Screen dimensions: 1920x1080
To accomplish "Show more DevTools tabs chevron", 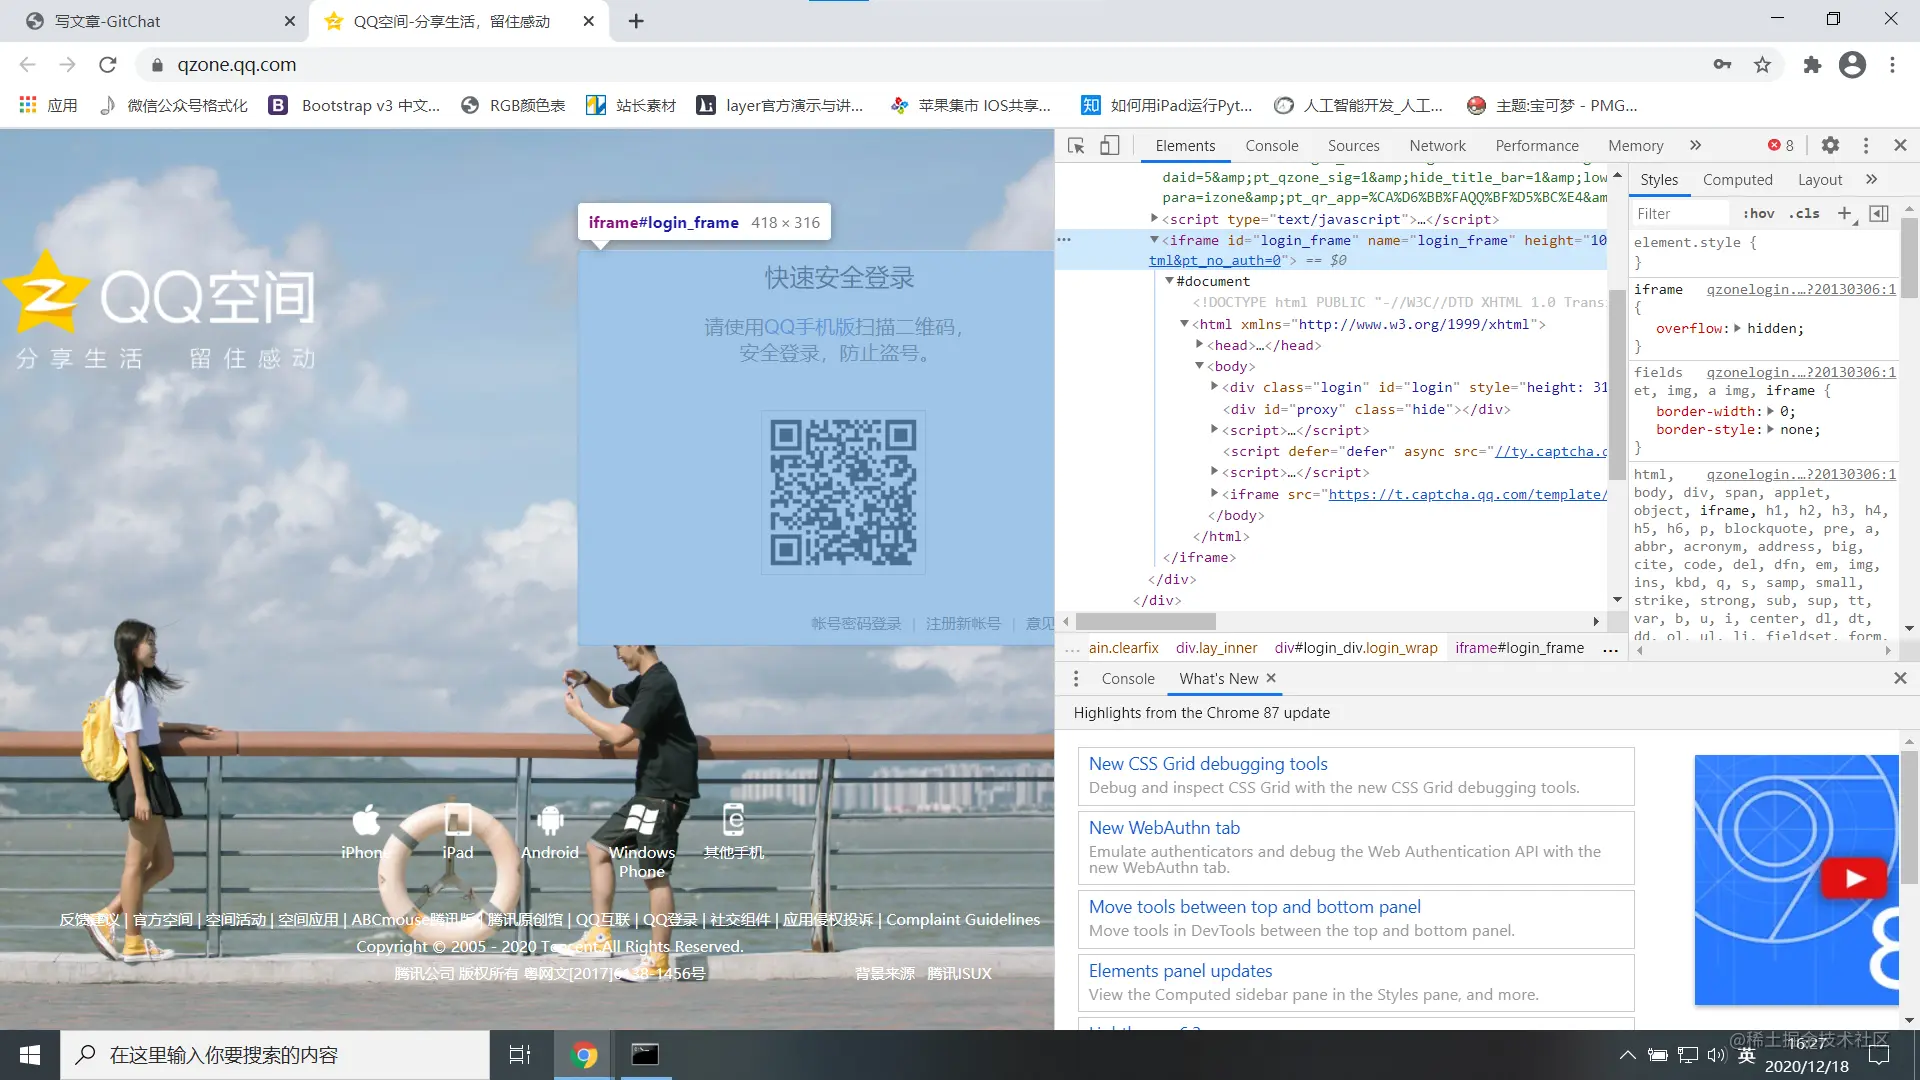I will pos(1696,145).
